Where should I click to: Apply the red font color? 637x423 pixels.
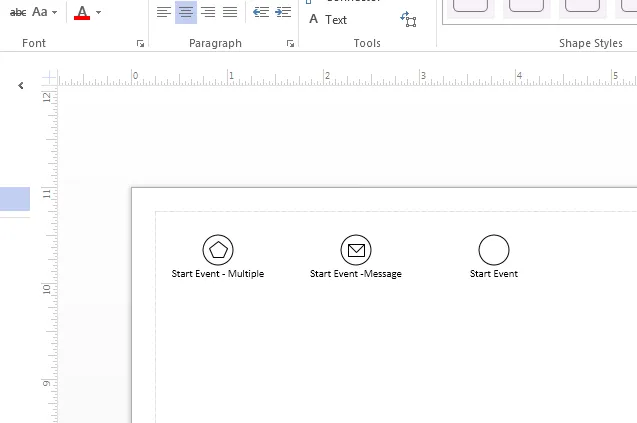pyautogui.click(x=82, y=13)
